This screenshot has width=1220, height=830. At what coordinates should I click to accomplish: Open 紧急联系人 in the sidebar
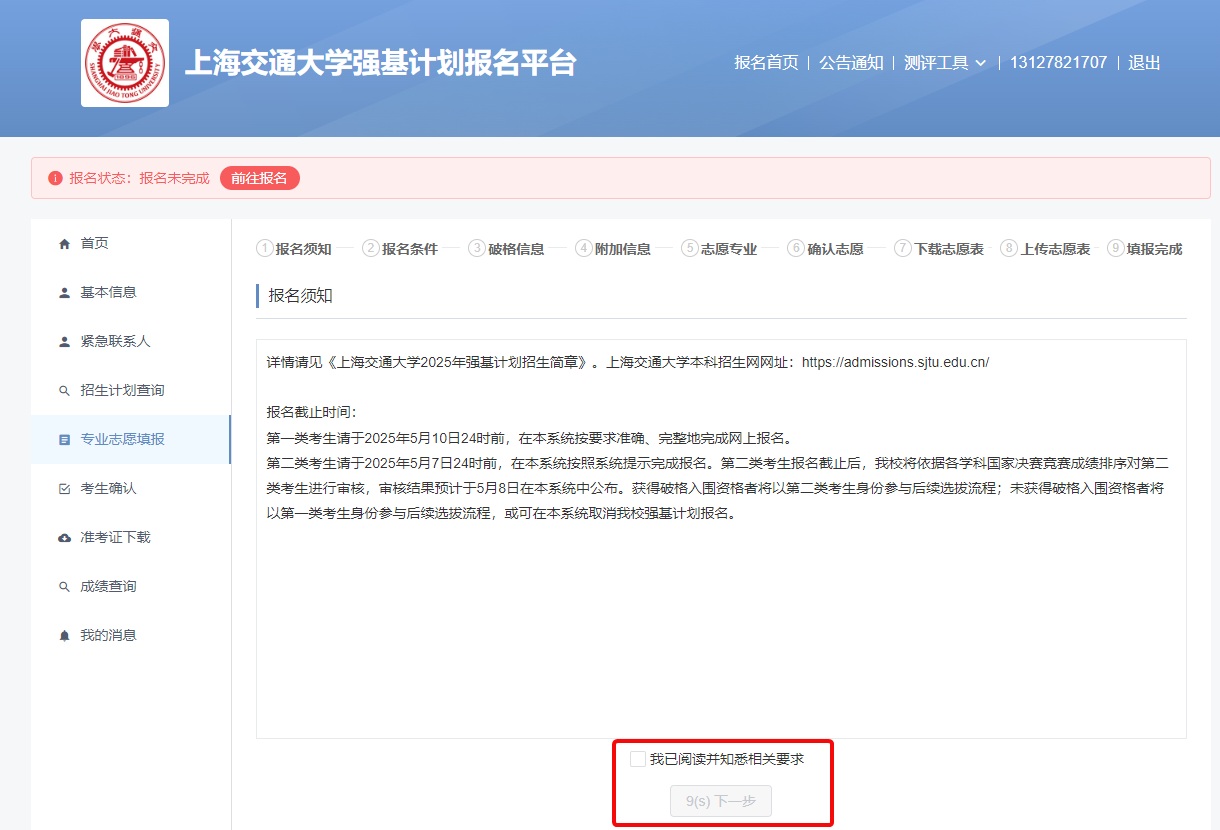click(131, 342)
